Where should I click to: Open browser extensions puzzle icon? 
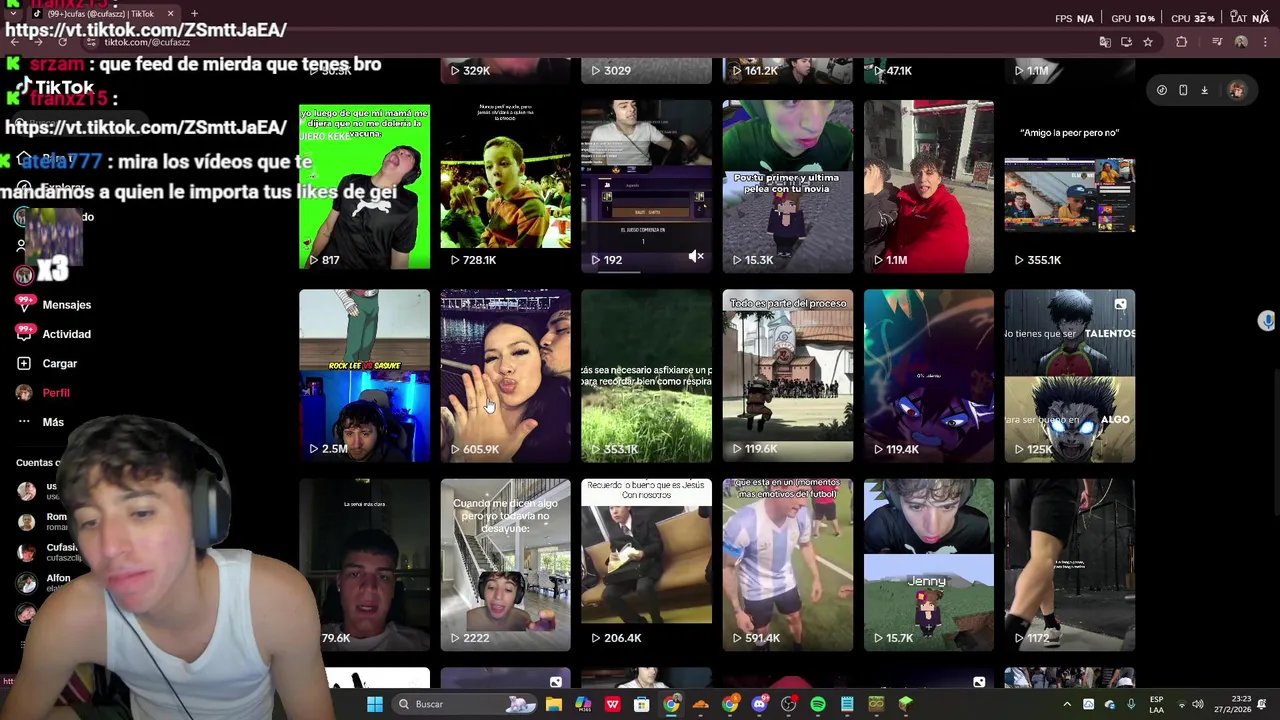coord(1182,42)
